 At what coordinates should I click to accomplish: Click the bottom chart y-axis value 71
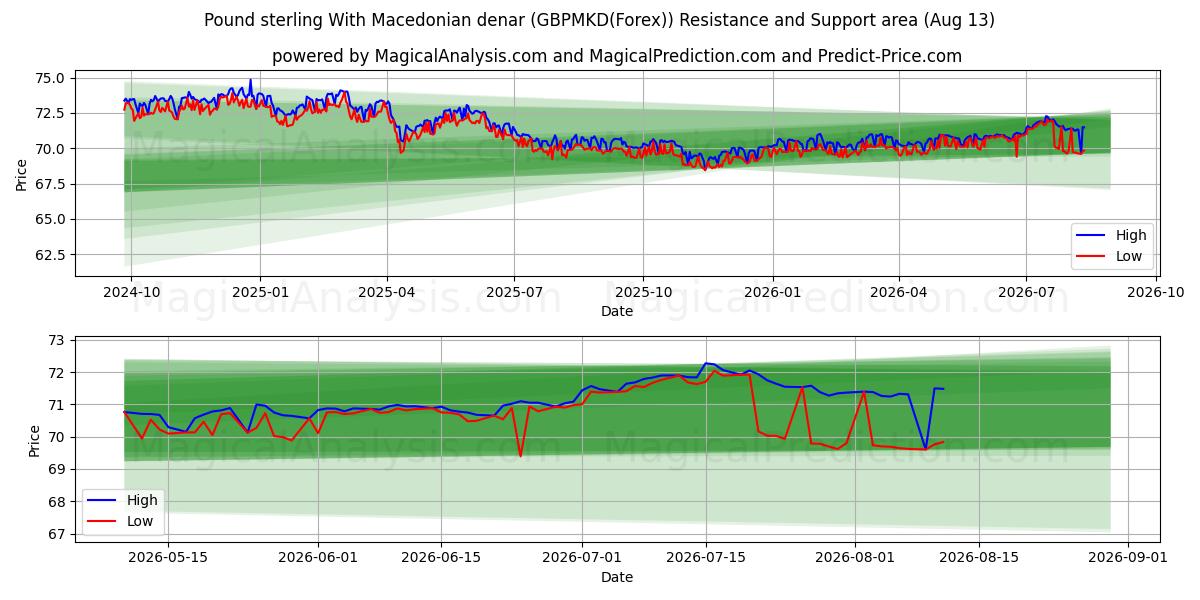coord(57,405)
